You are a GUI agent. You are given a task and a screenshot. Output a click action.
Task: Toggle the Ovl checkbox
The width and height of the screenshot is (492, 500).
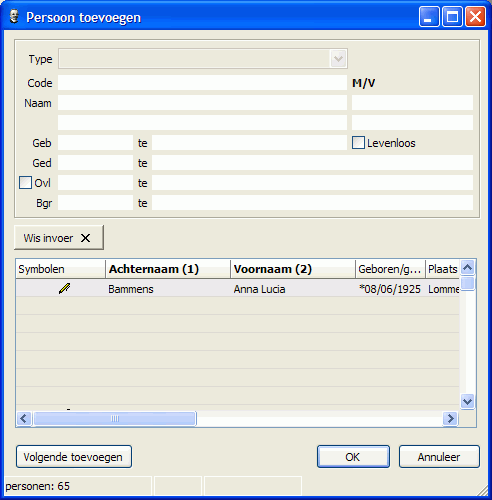(x=25, y=183)
